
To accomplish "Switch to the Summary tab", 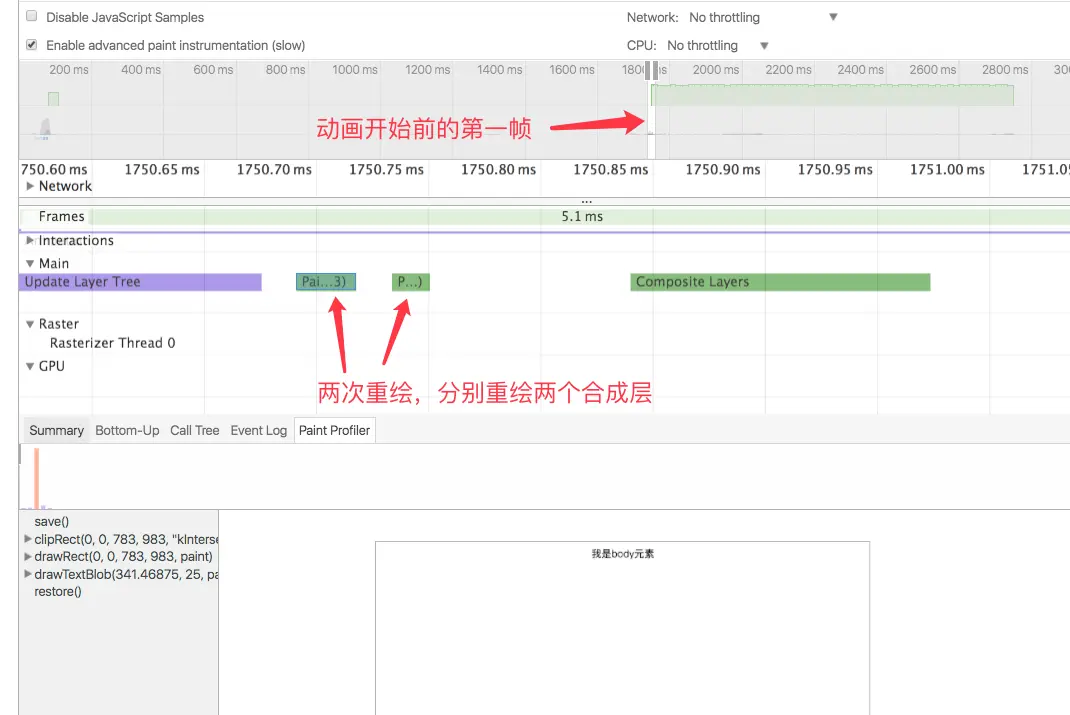I will (56, 431).
